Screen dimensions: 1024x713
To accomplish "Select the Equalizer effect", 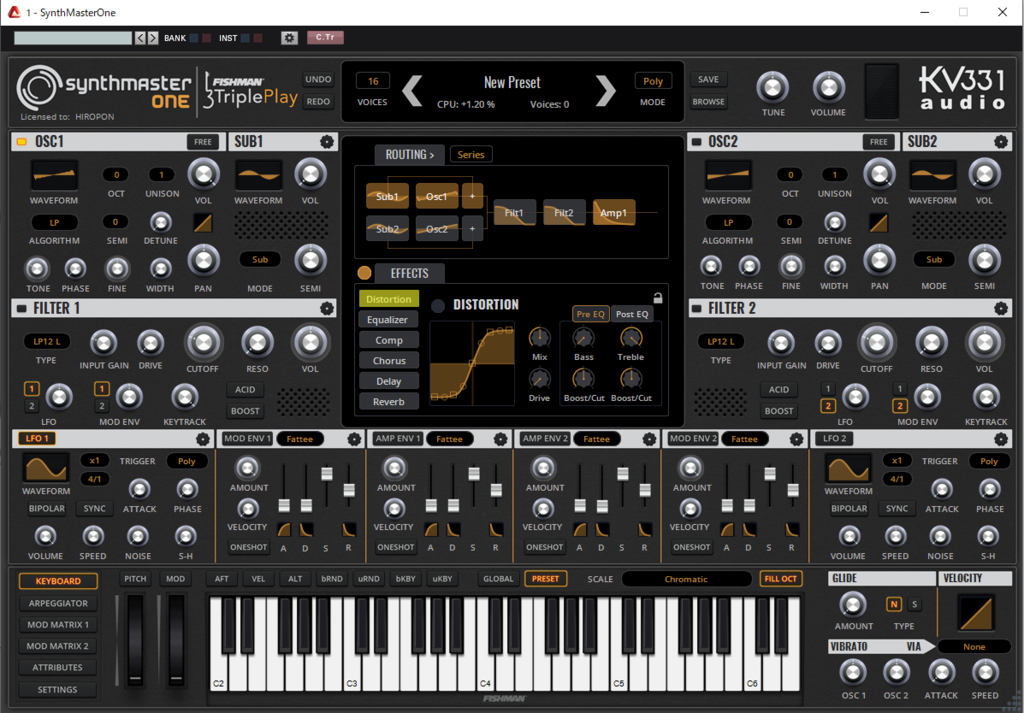I will point(388,320).
